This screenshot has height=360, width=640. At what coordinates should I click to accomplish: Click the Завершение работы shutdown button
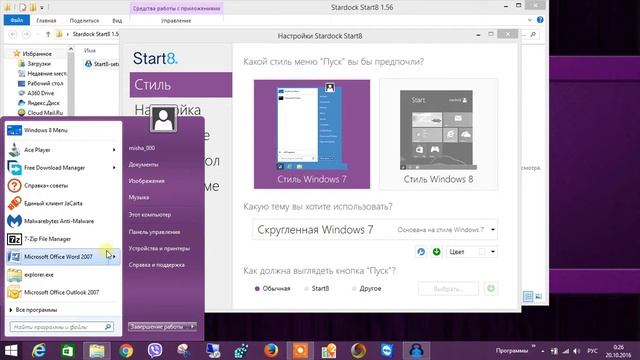pyautogui.click(x=159, y=327)
